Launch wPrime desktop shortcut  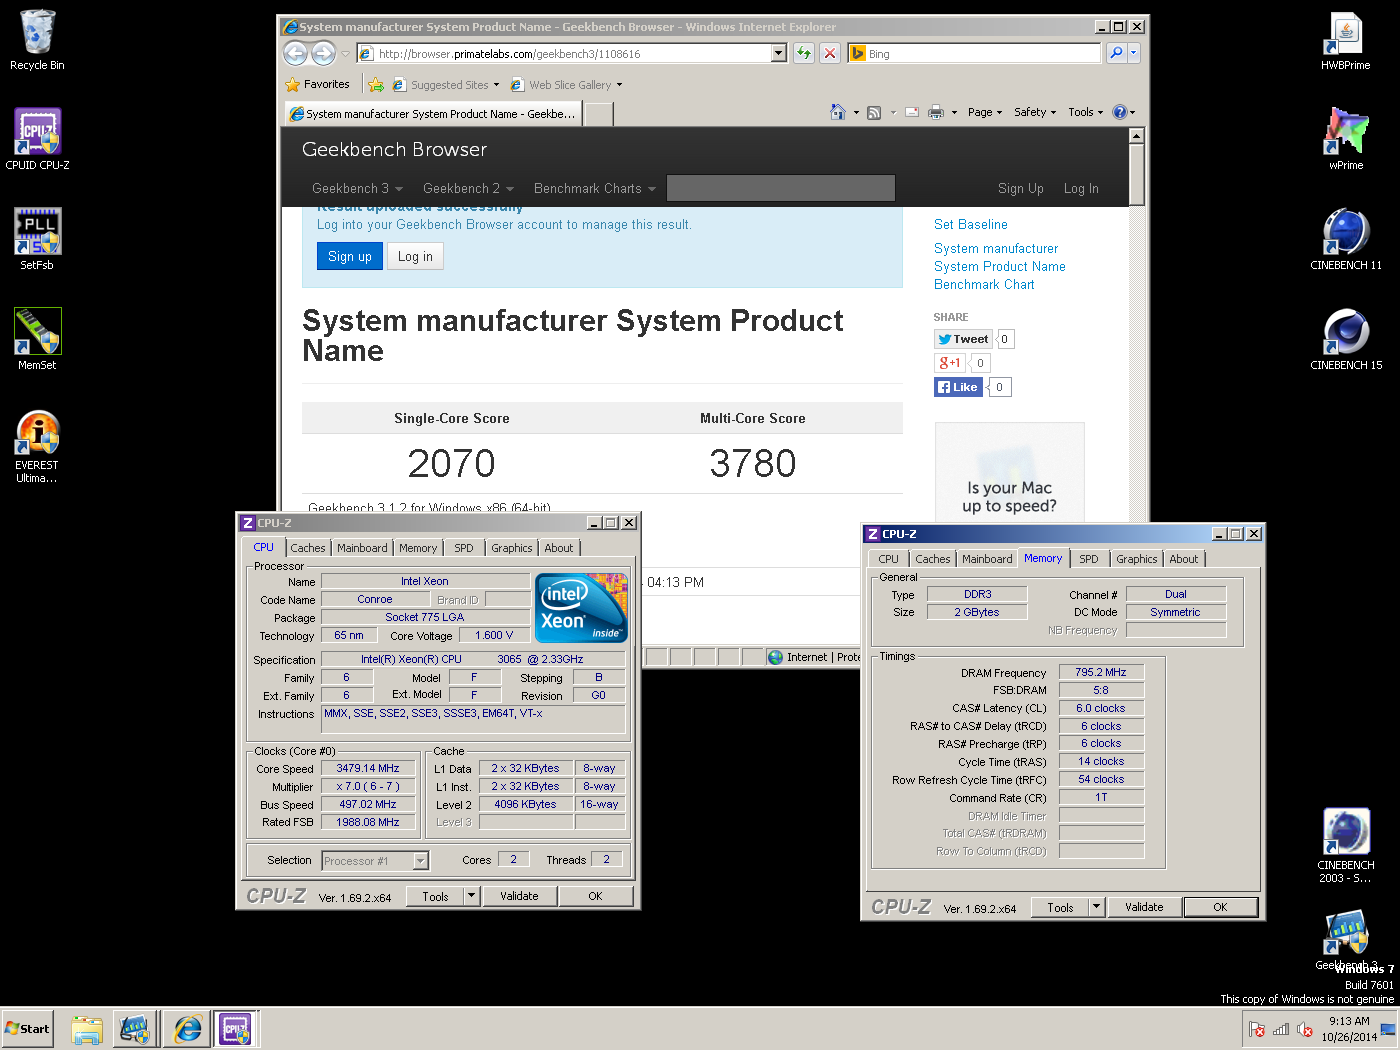(x=1346, y=139)
